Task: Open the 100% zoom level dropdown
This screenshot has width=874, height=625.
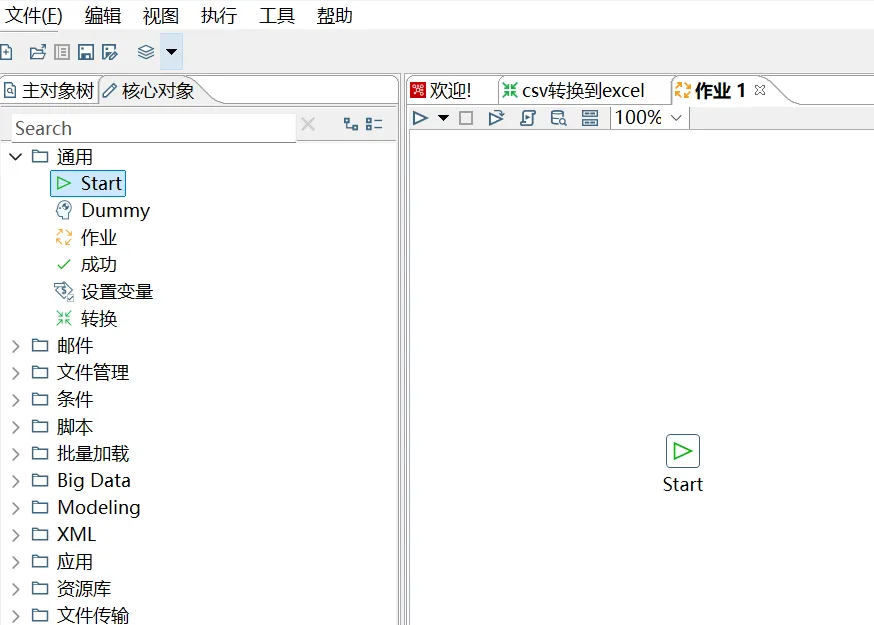Action: (676, 118)
